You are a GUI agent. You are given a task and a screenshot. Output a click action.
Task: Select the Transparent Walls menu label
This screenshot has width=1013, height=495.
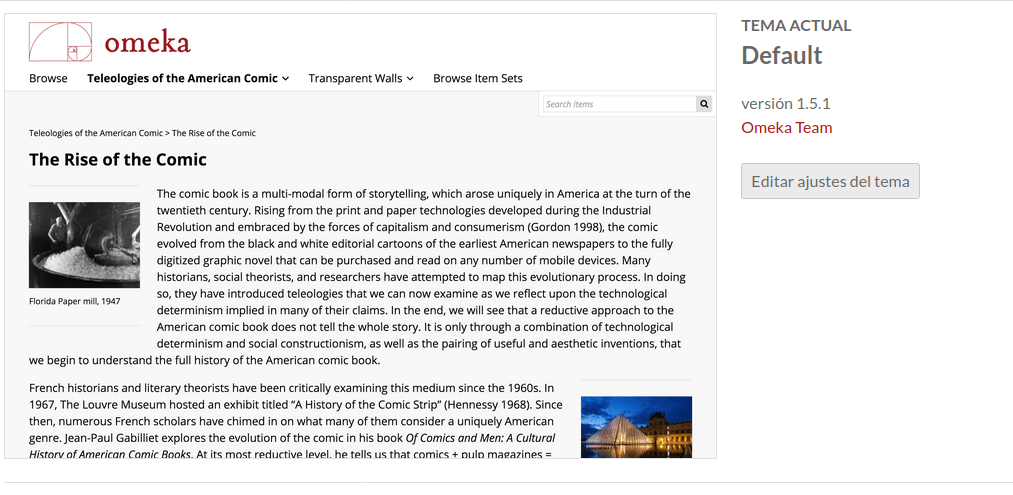[x=355, y=78]
